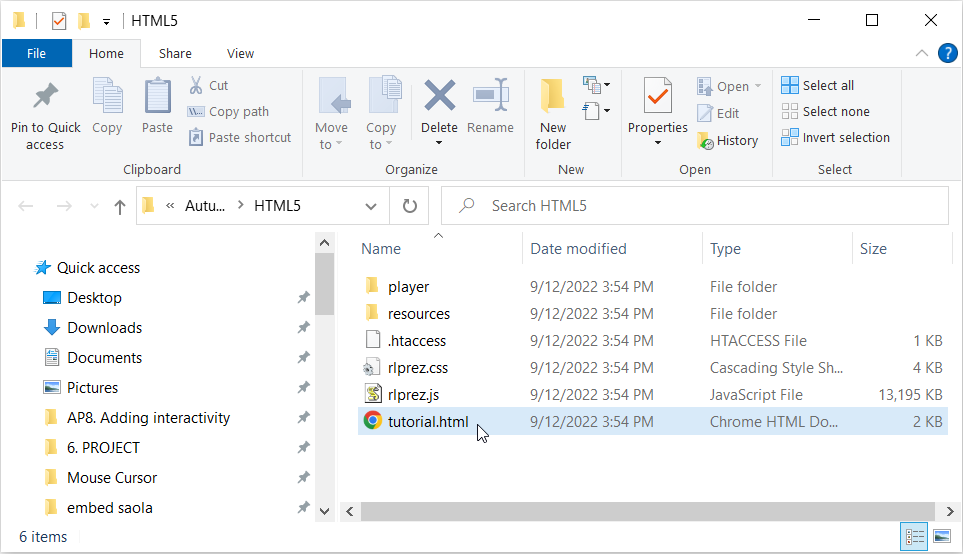
Task: Click the Autu... breadcrumb segment
Action: (x=205, y=206)
